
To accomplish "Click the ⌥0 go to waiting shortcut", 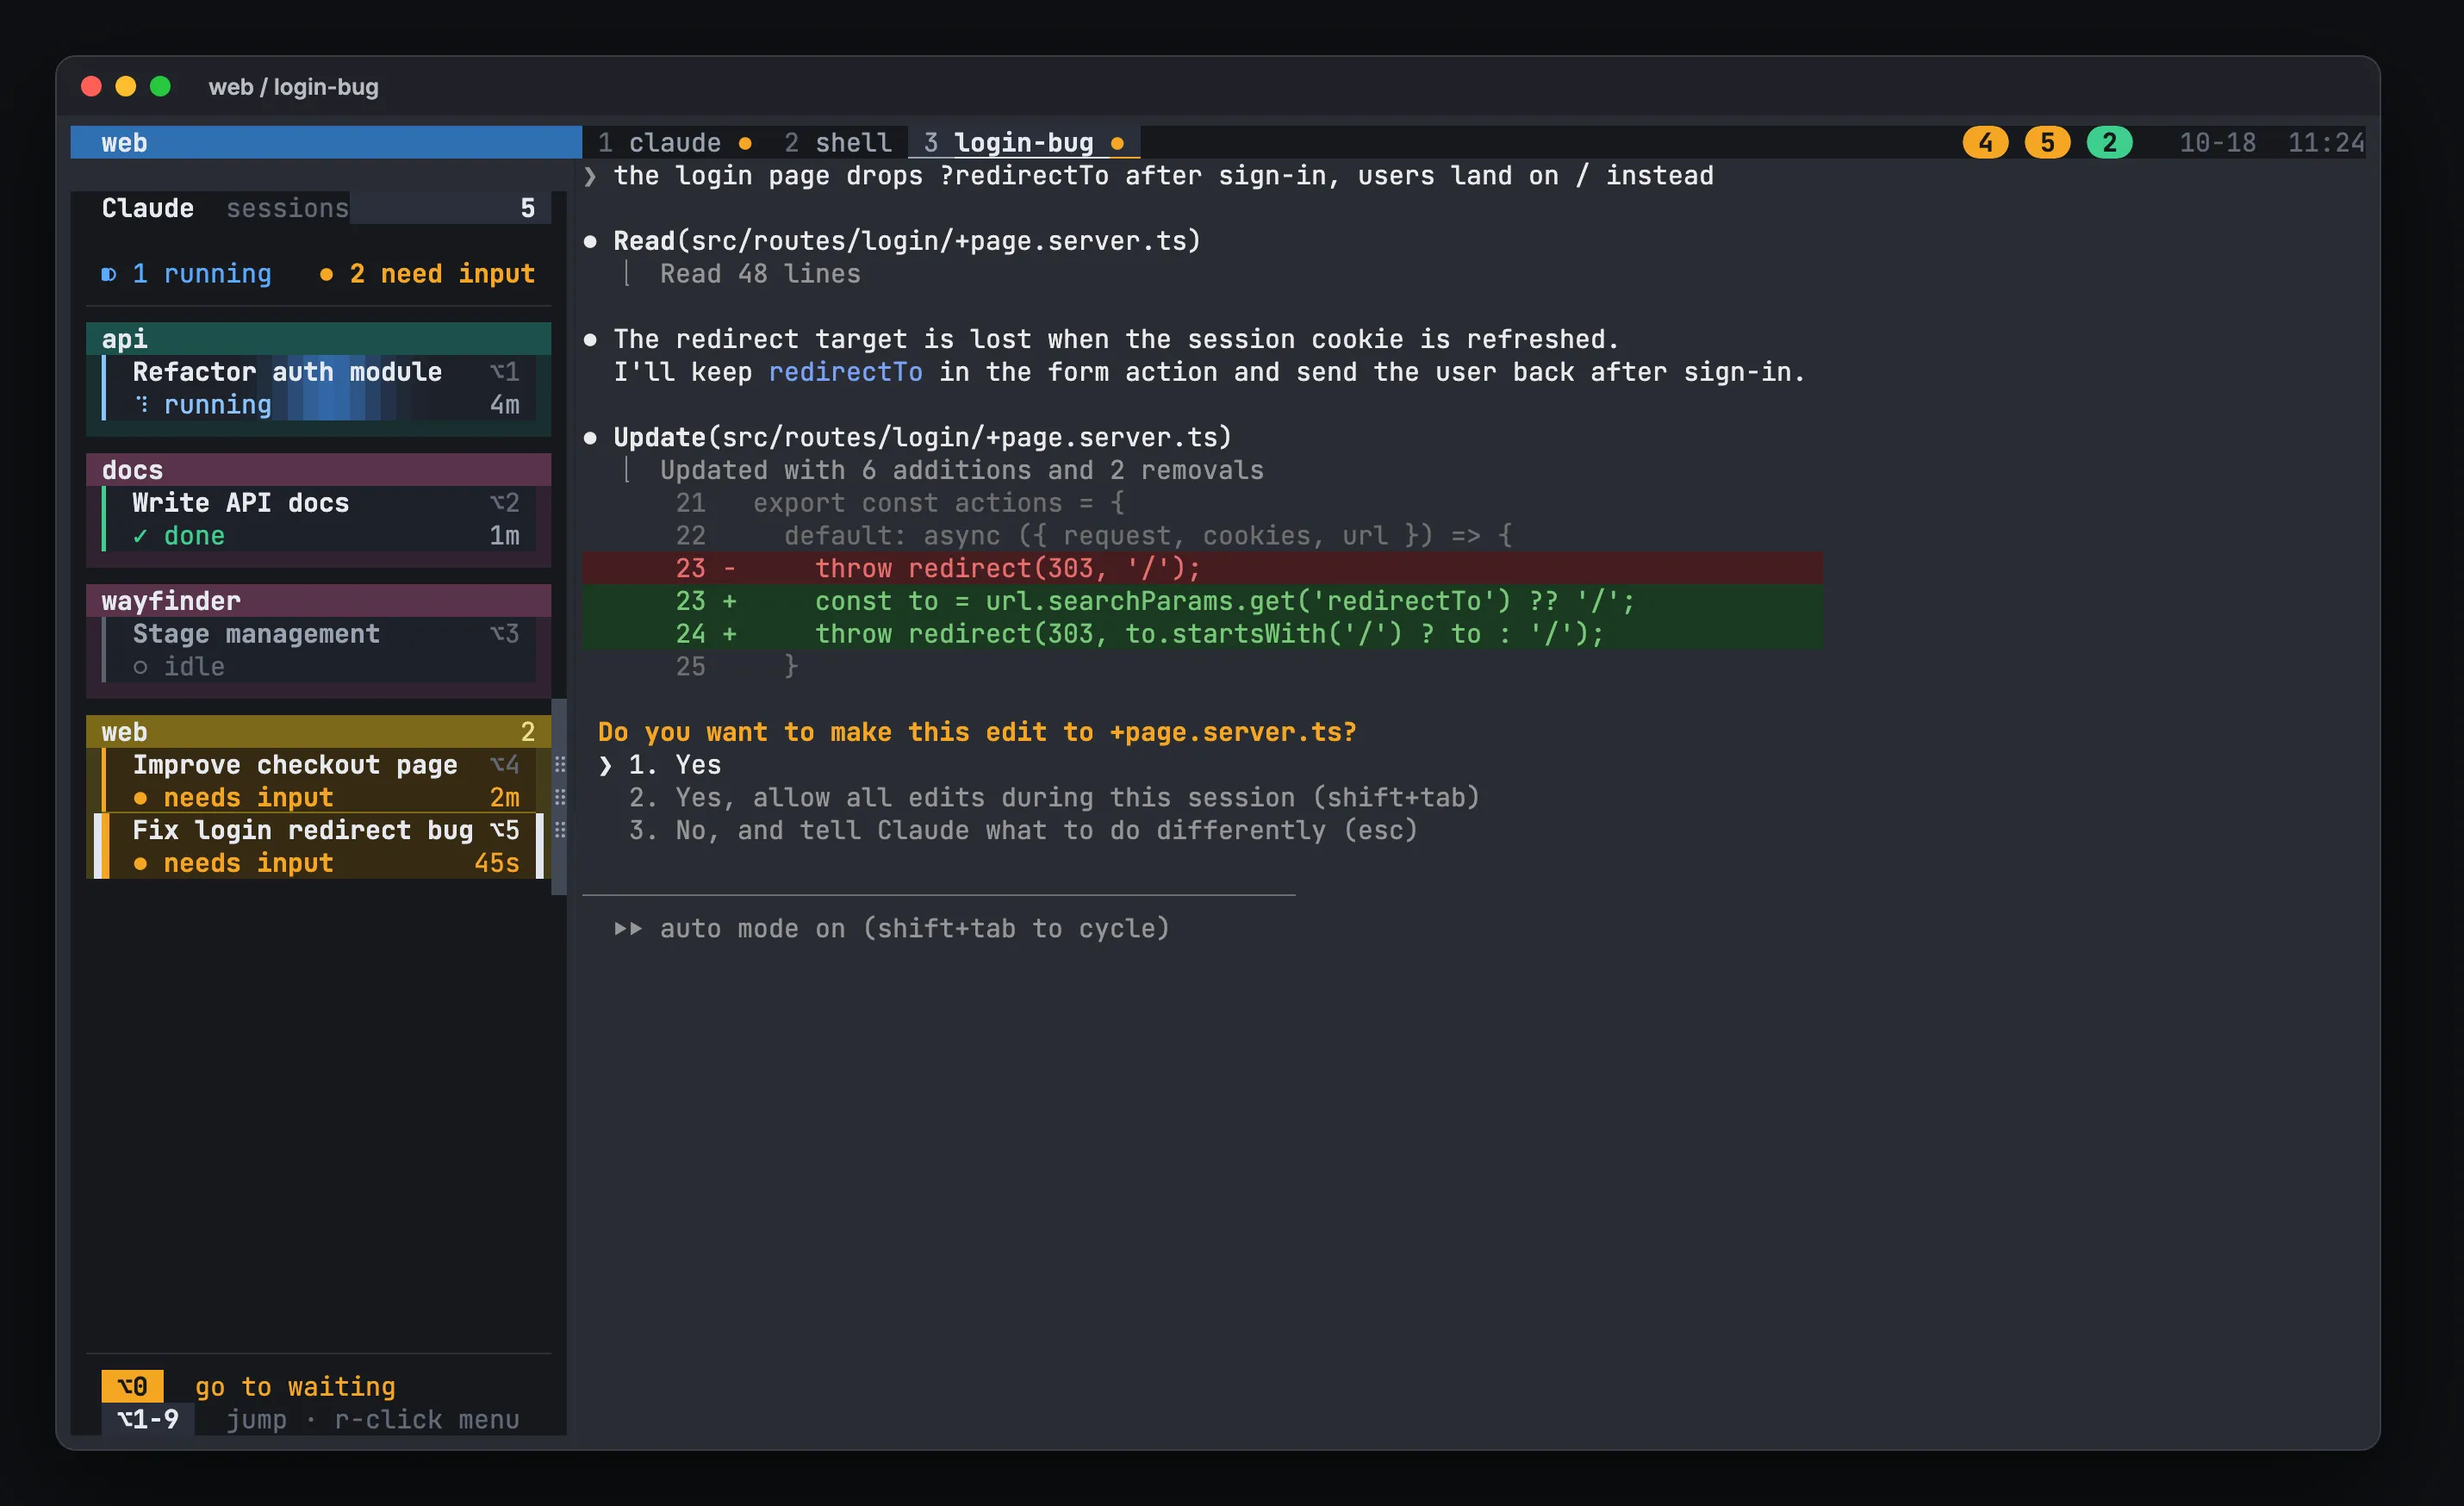I will coord(248,1387).
